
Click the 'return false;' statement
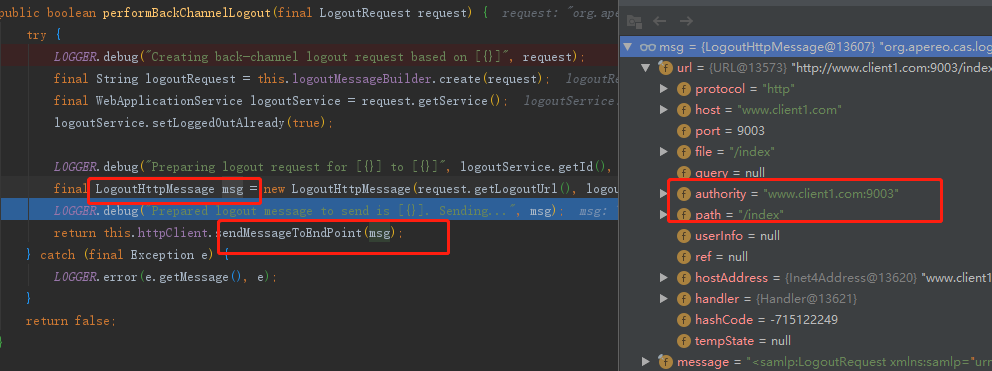point(71,321)
